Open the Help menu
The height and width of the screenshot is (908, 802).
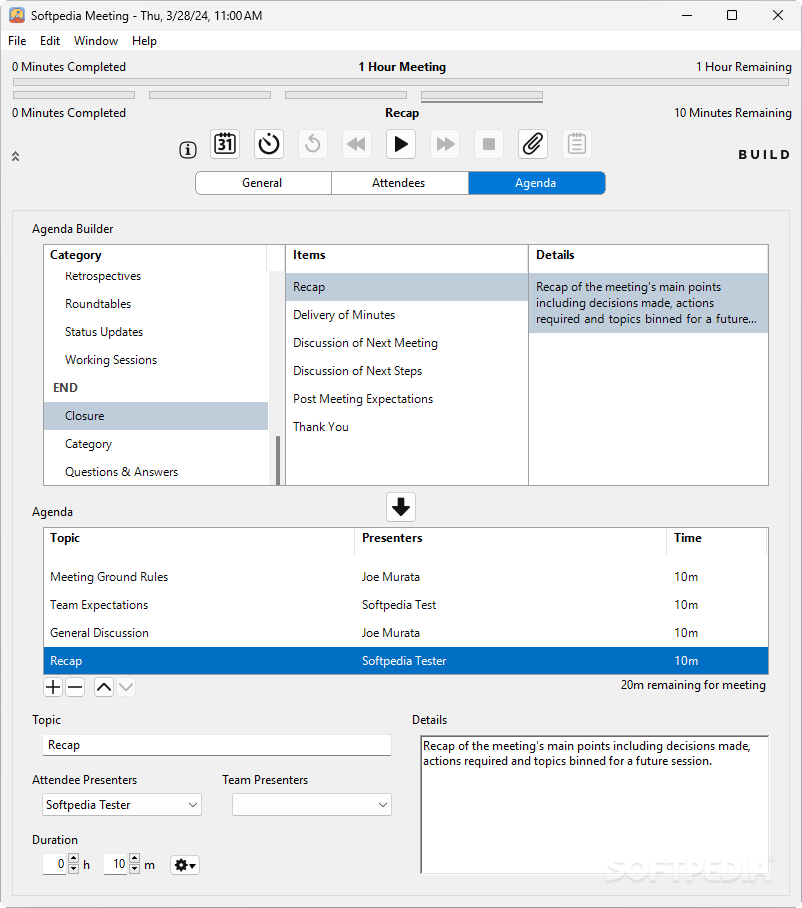(144, 41)
